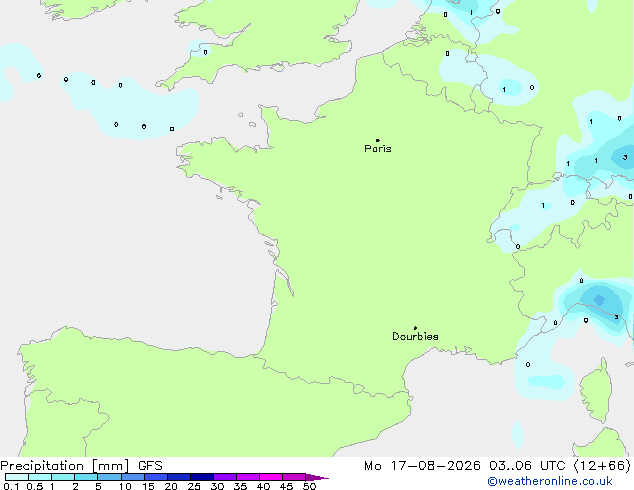Pick the 45–50 mm legend swatch
634x490 pixels.
click(x=294, y=477)
